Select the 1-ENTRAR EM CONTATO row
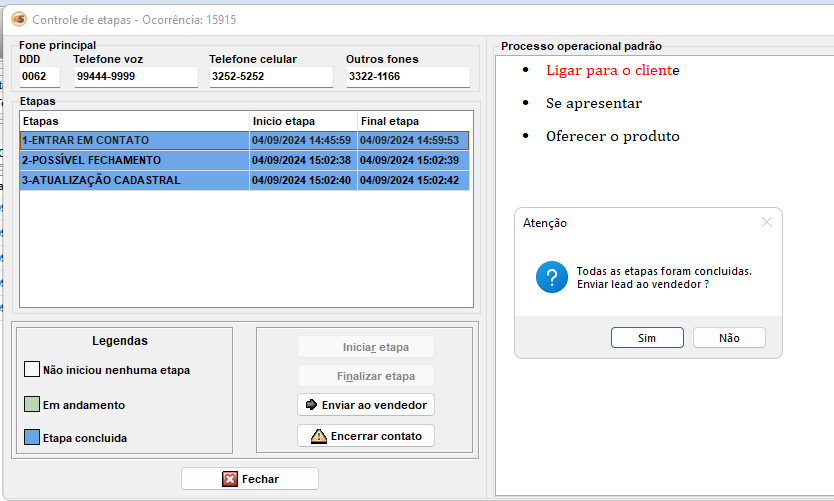The width and height of the screenshot is (834, 501). [x=134, y=140]
